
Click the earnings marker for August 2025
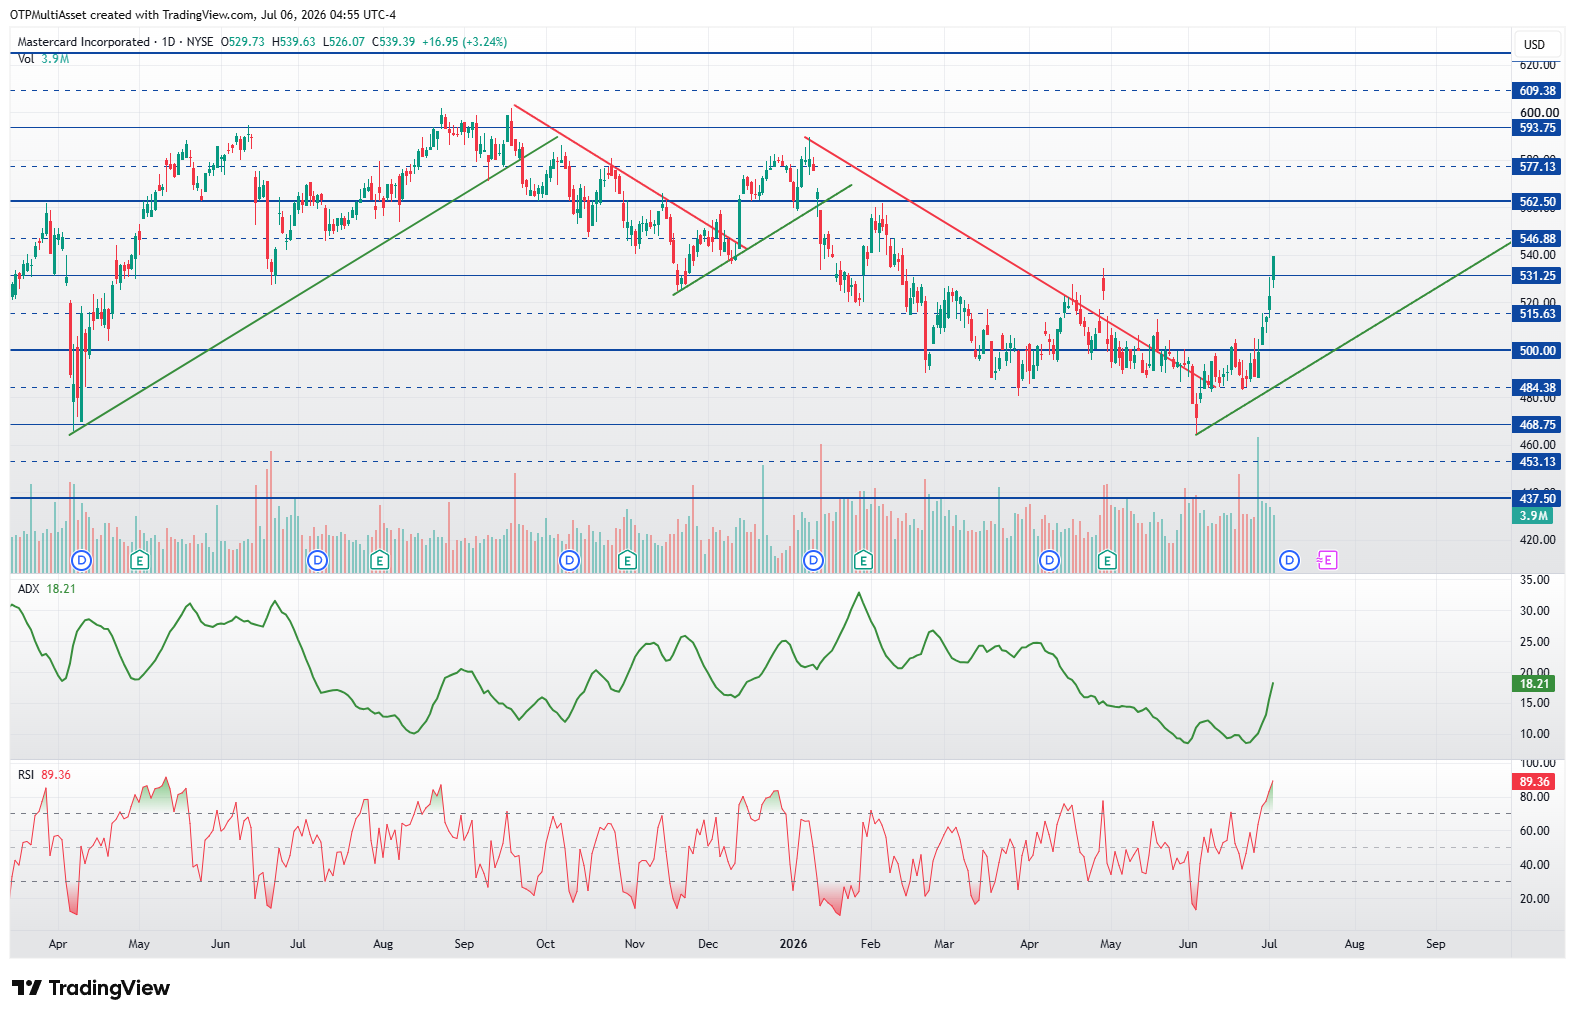[379, 560]
